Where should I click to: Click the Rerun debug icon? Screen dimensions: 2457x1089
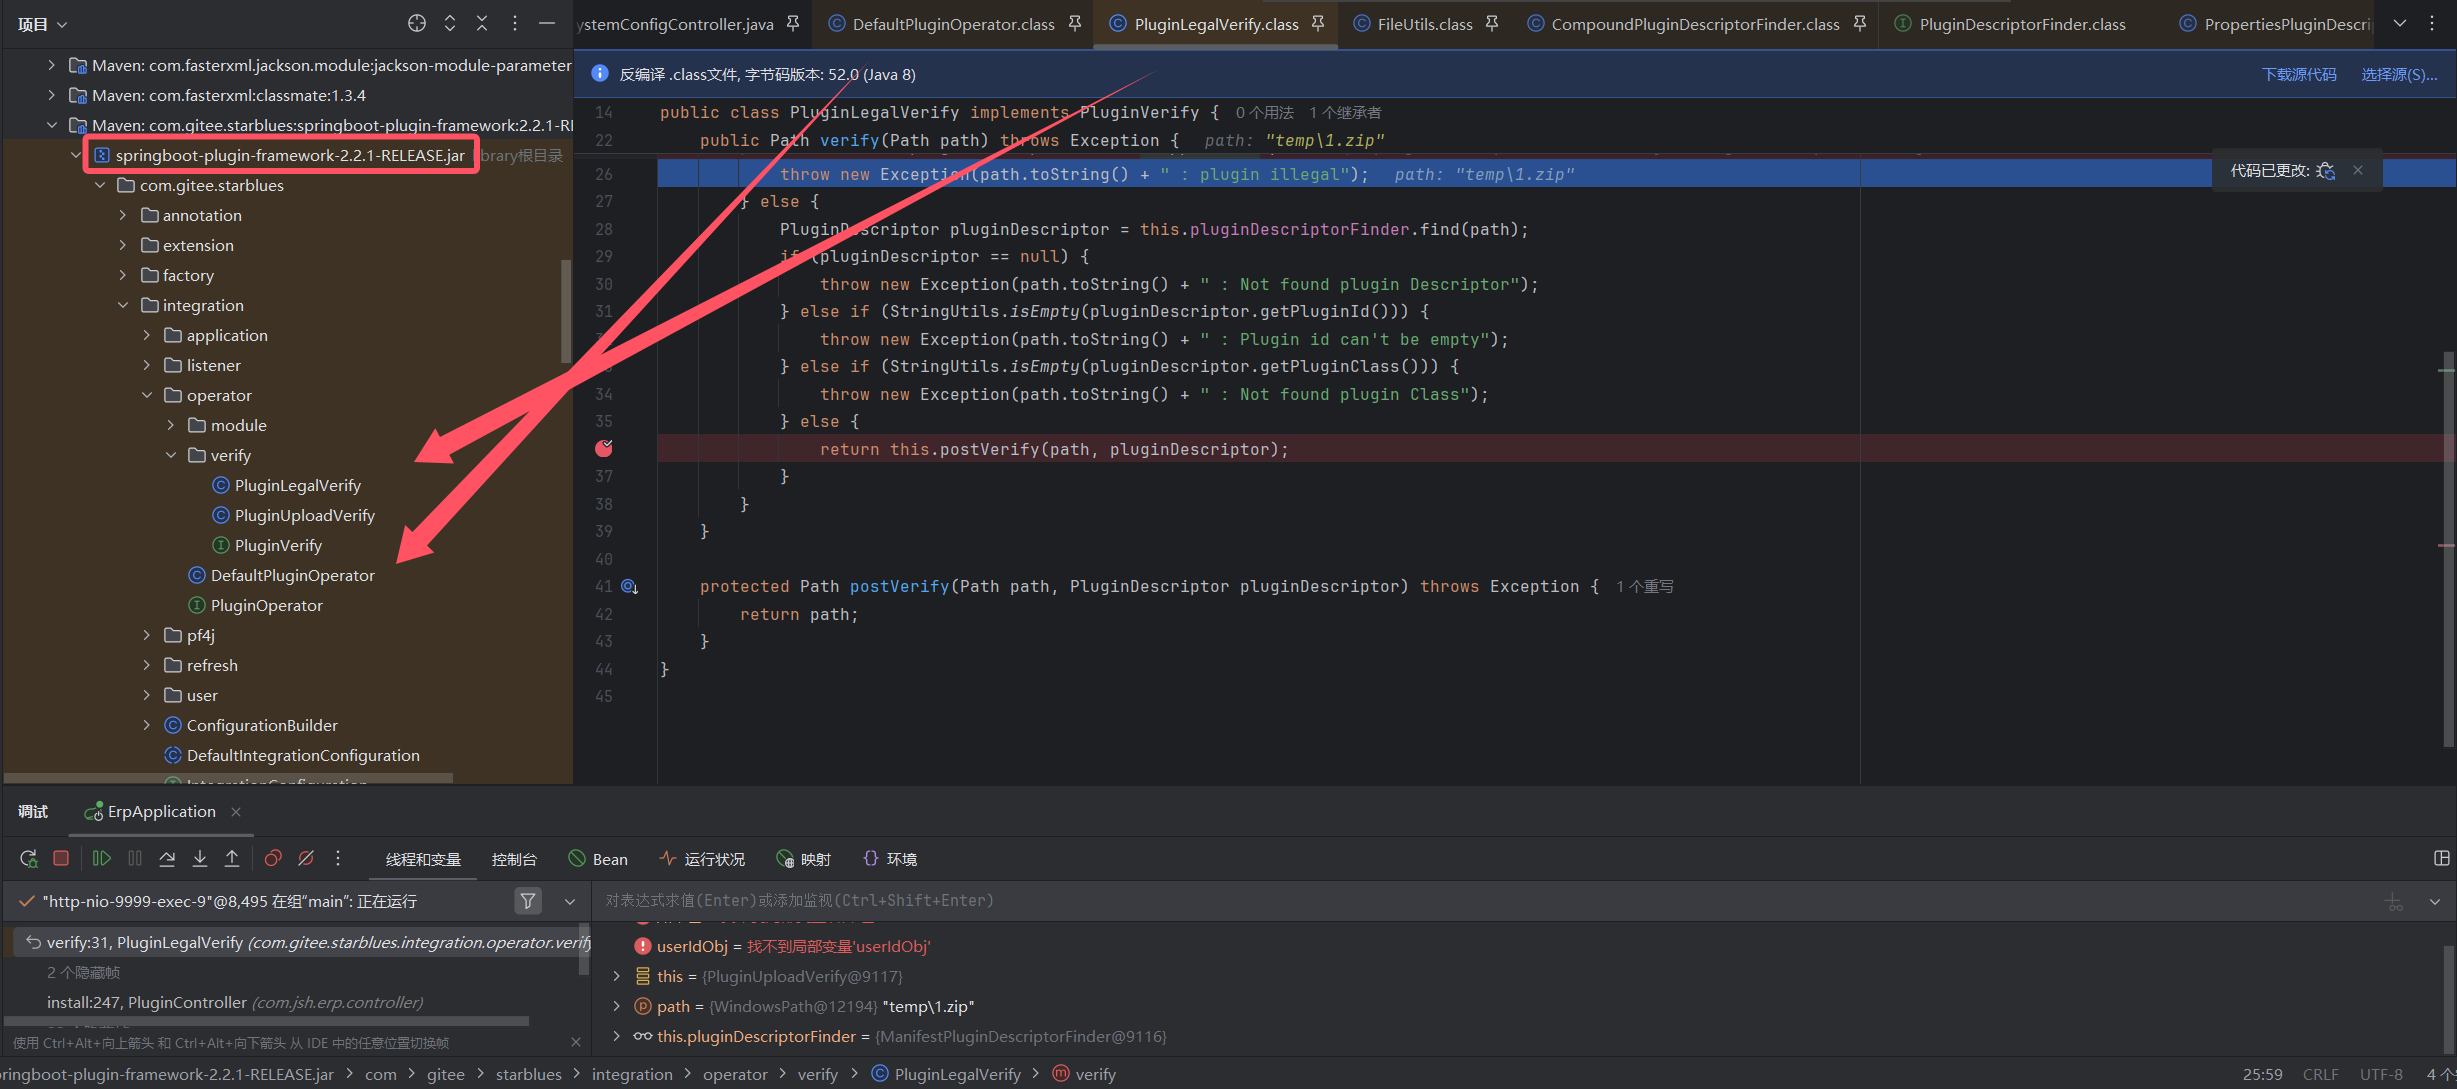point(28,858)
